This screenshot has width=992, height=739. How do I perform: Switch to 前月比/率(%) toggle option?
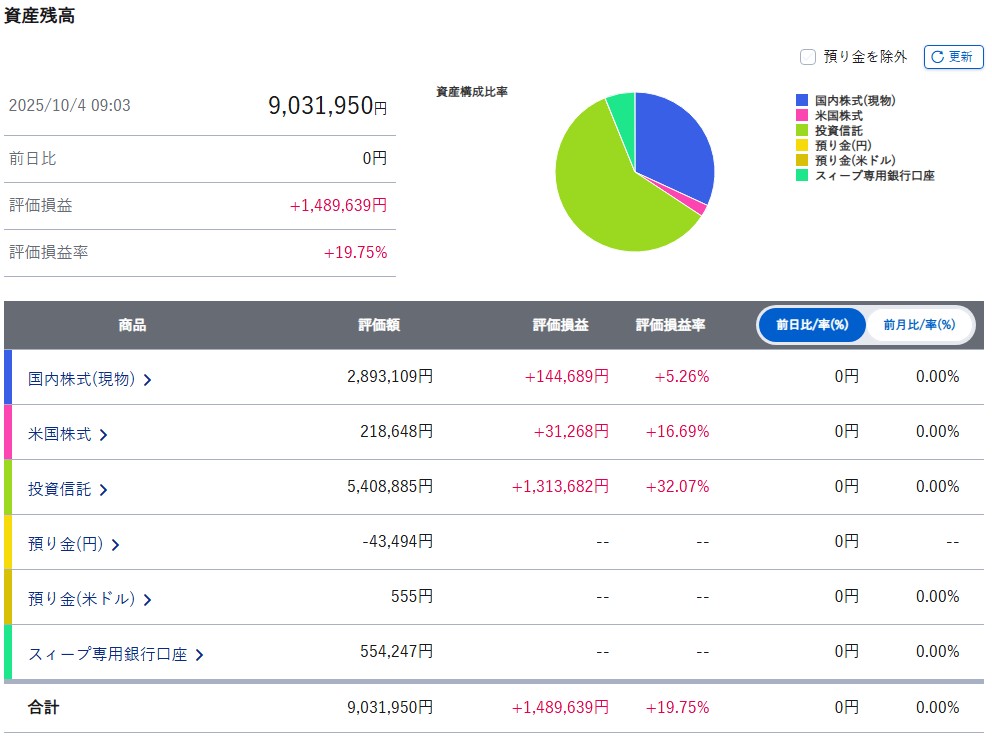click(919, 325)
